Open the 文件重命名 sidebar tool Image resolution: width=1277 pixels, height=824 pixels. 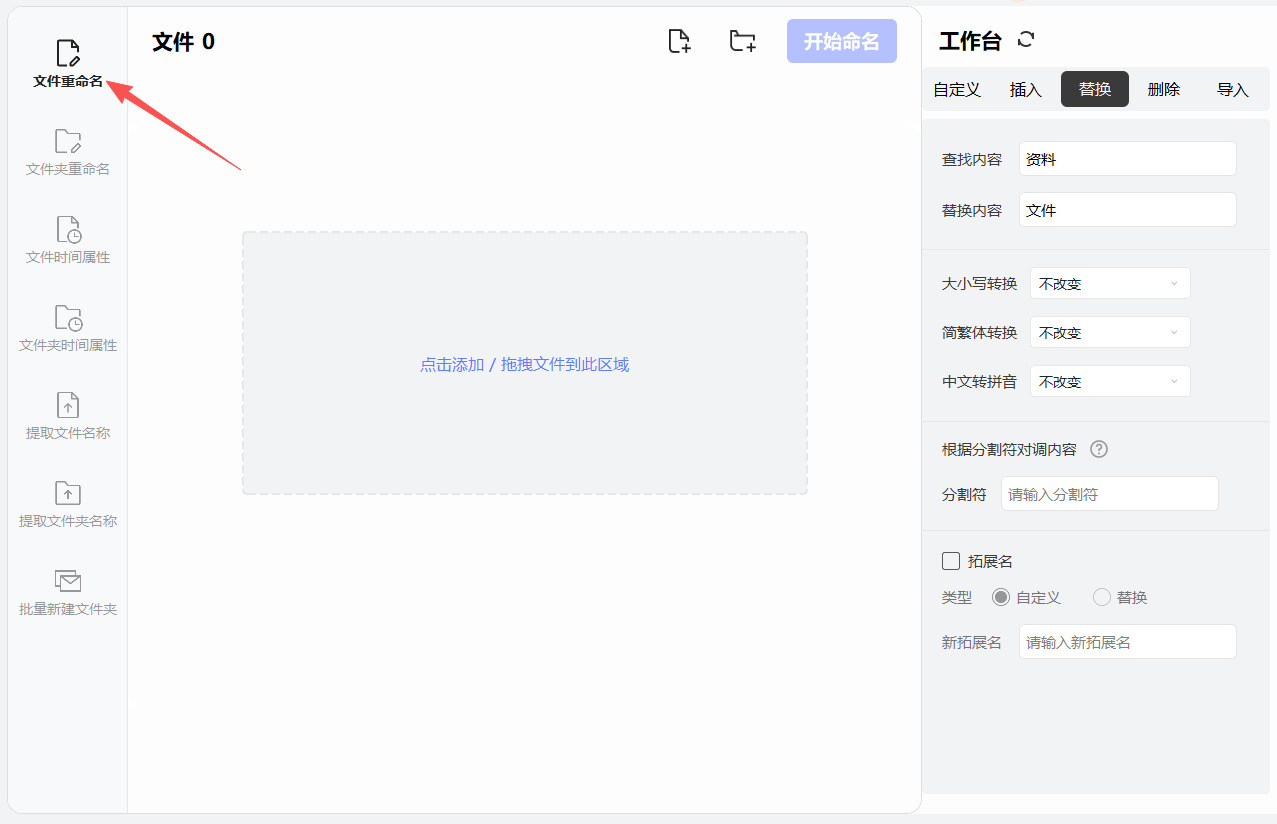[68, 65]
